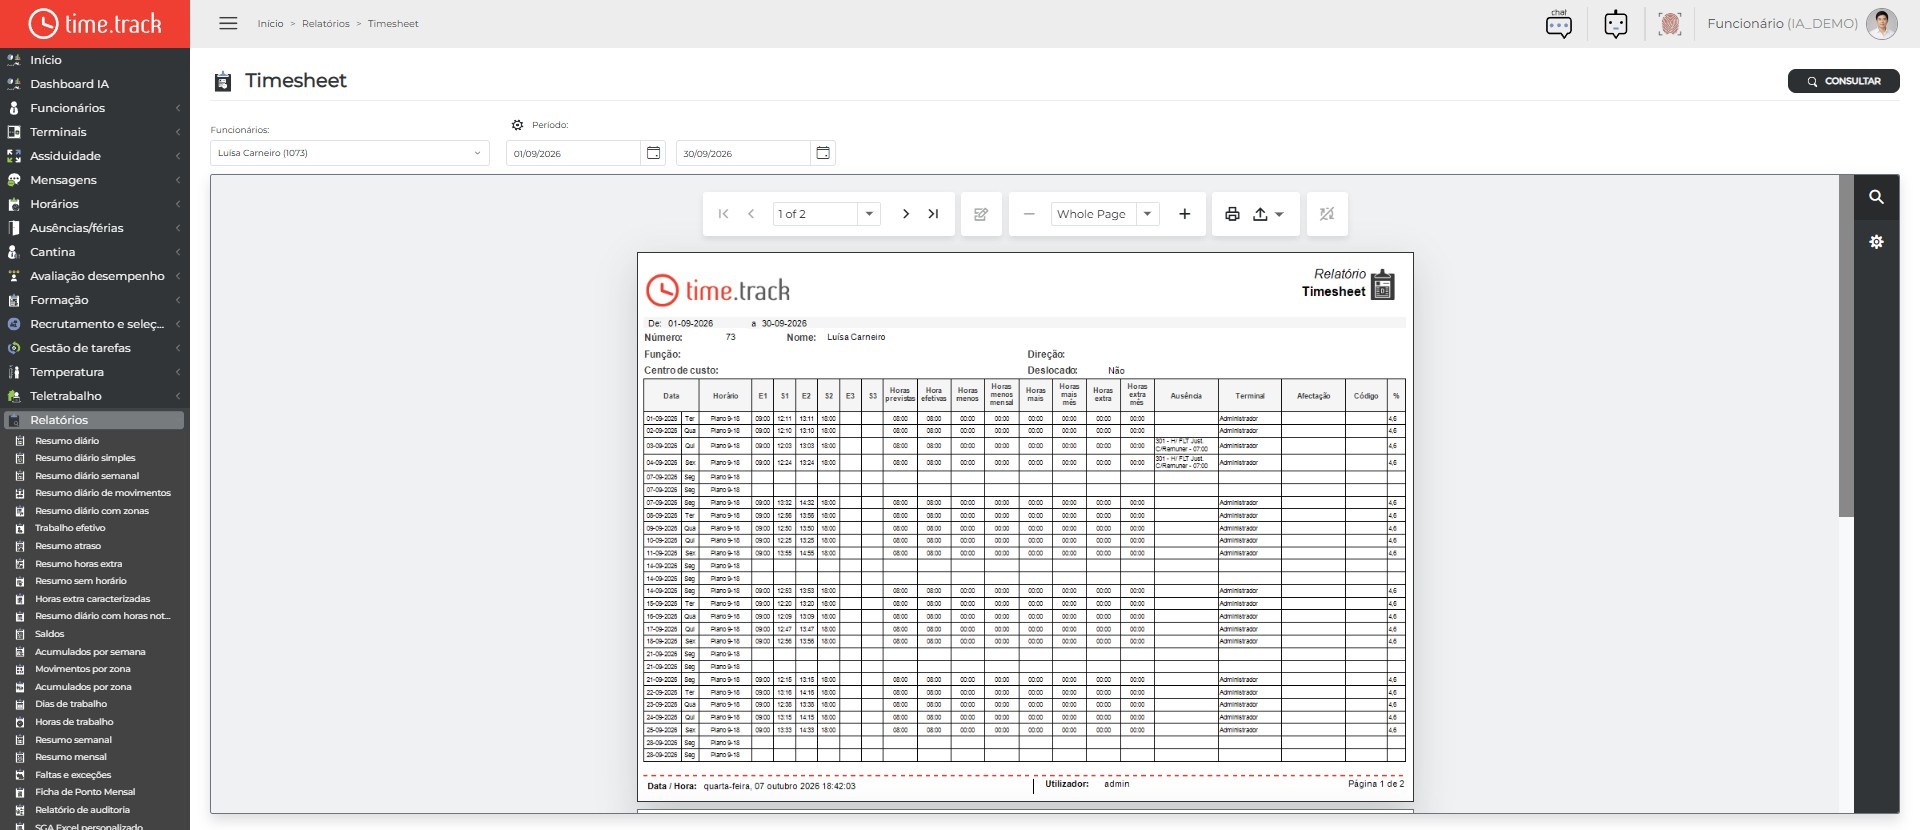Zoom in on the report with the plus button

tap(1184, 214)
